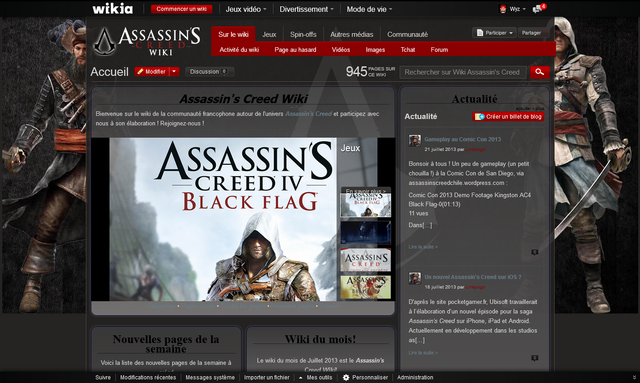This screenshot has width=640, height=383.
Task: Open the Images submenu item
Action: pos(375,49)
